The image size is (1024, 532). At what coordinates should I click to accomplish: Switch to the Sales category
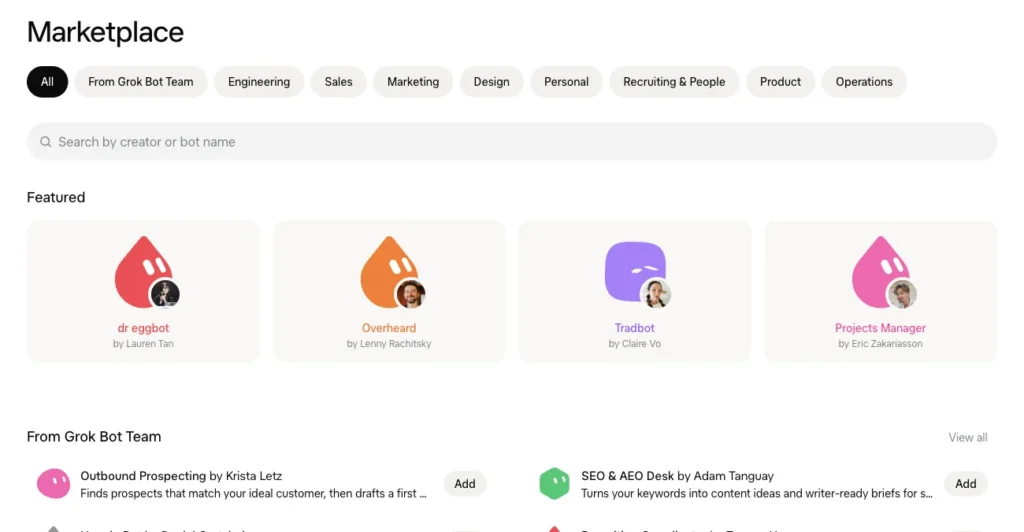coord(338,82)
